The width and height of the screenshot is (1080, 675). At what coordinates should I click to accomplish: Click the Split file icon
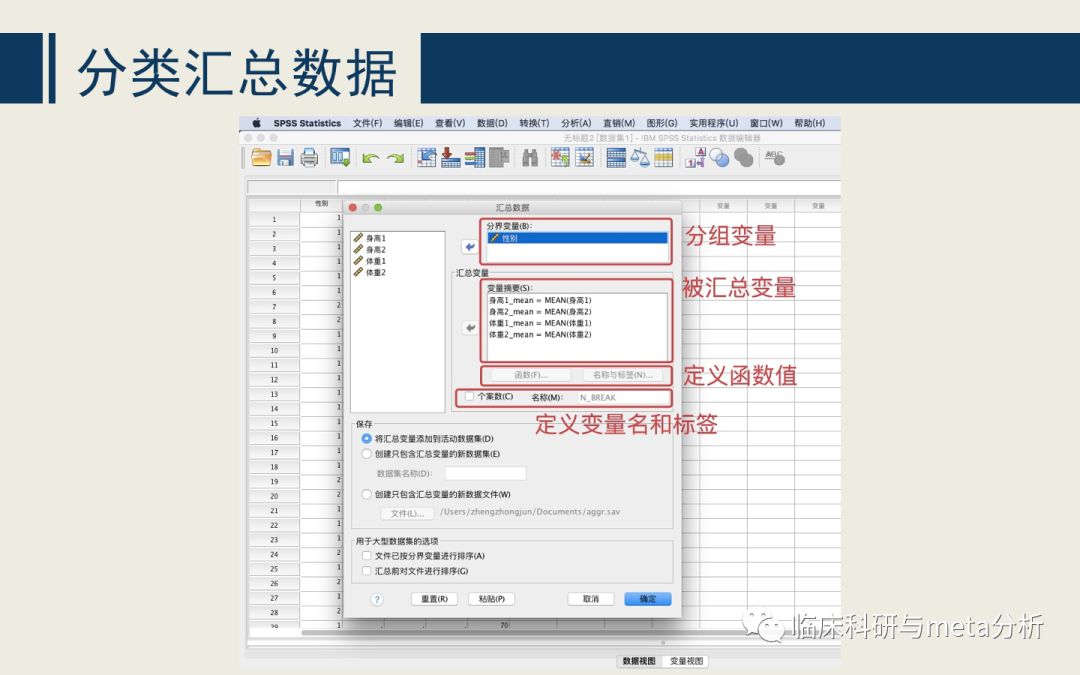click(616, 158)
